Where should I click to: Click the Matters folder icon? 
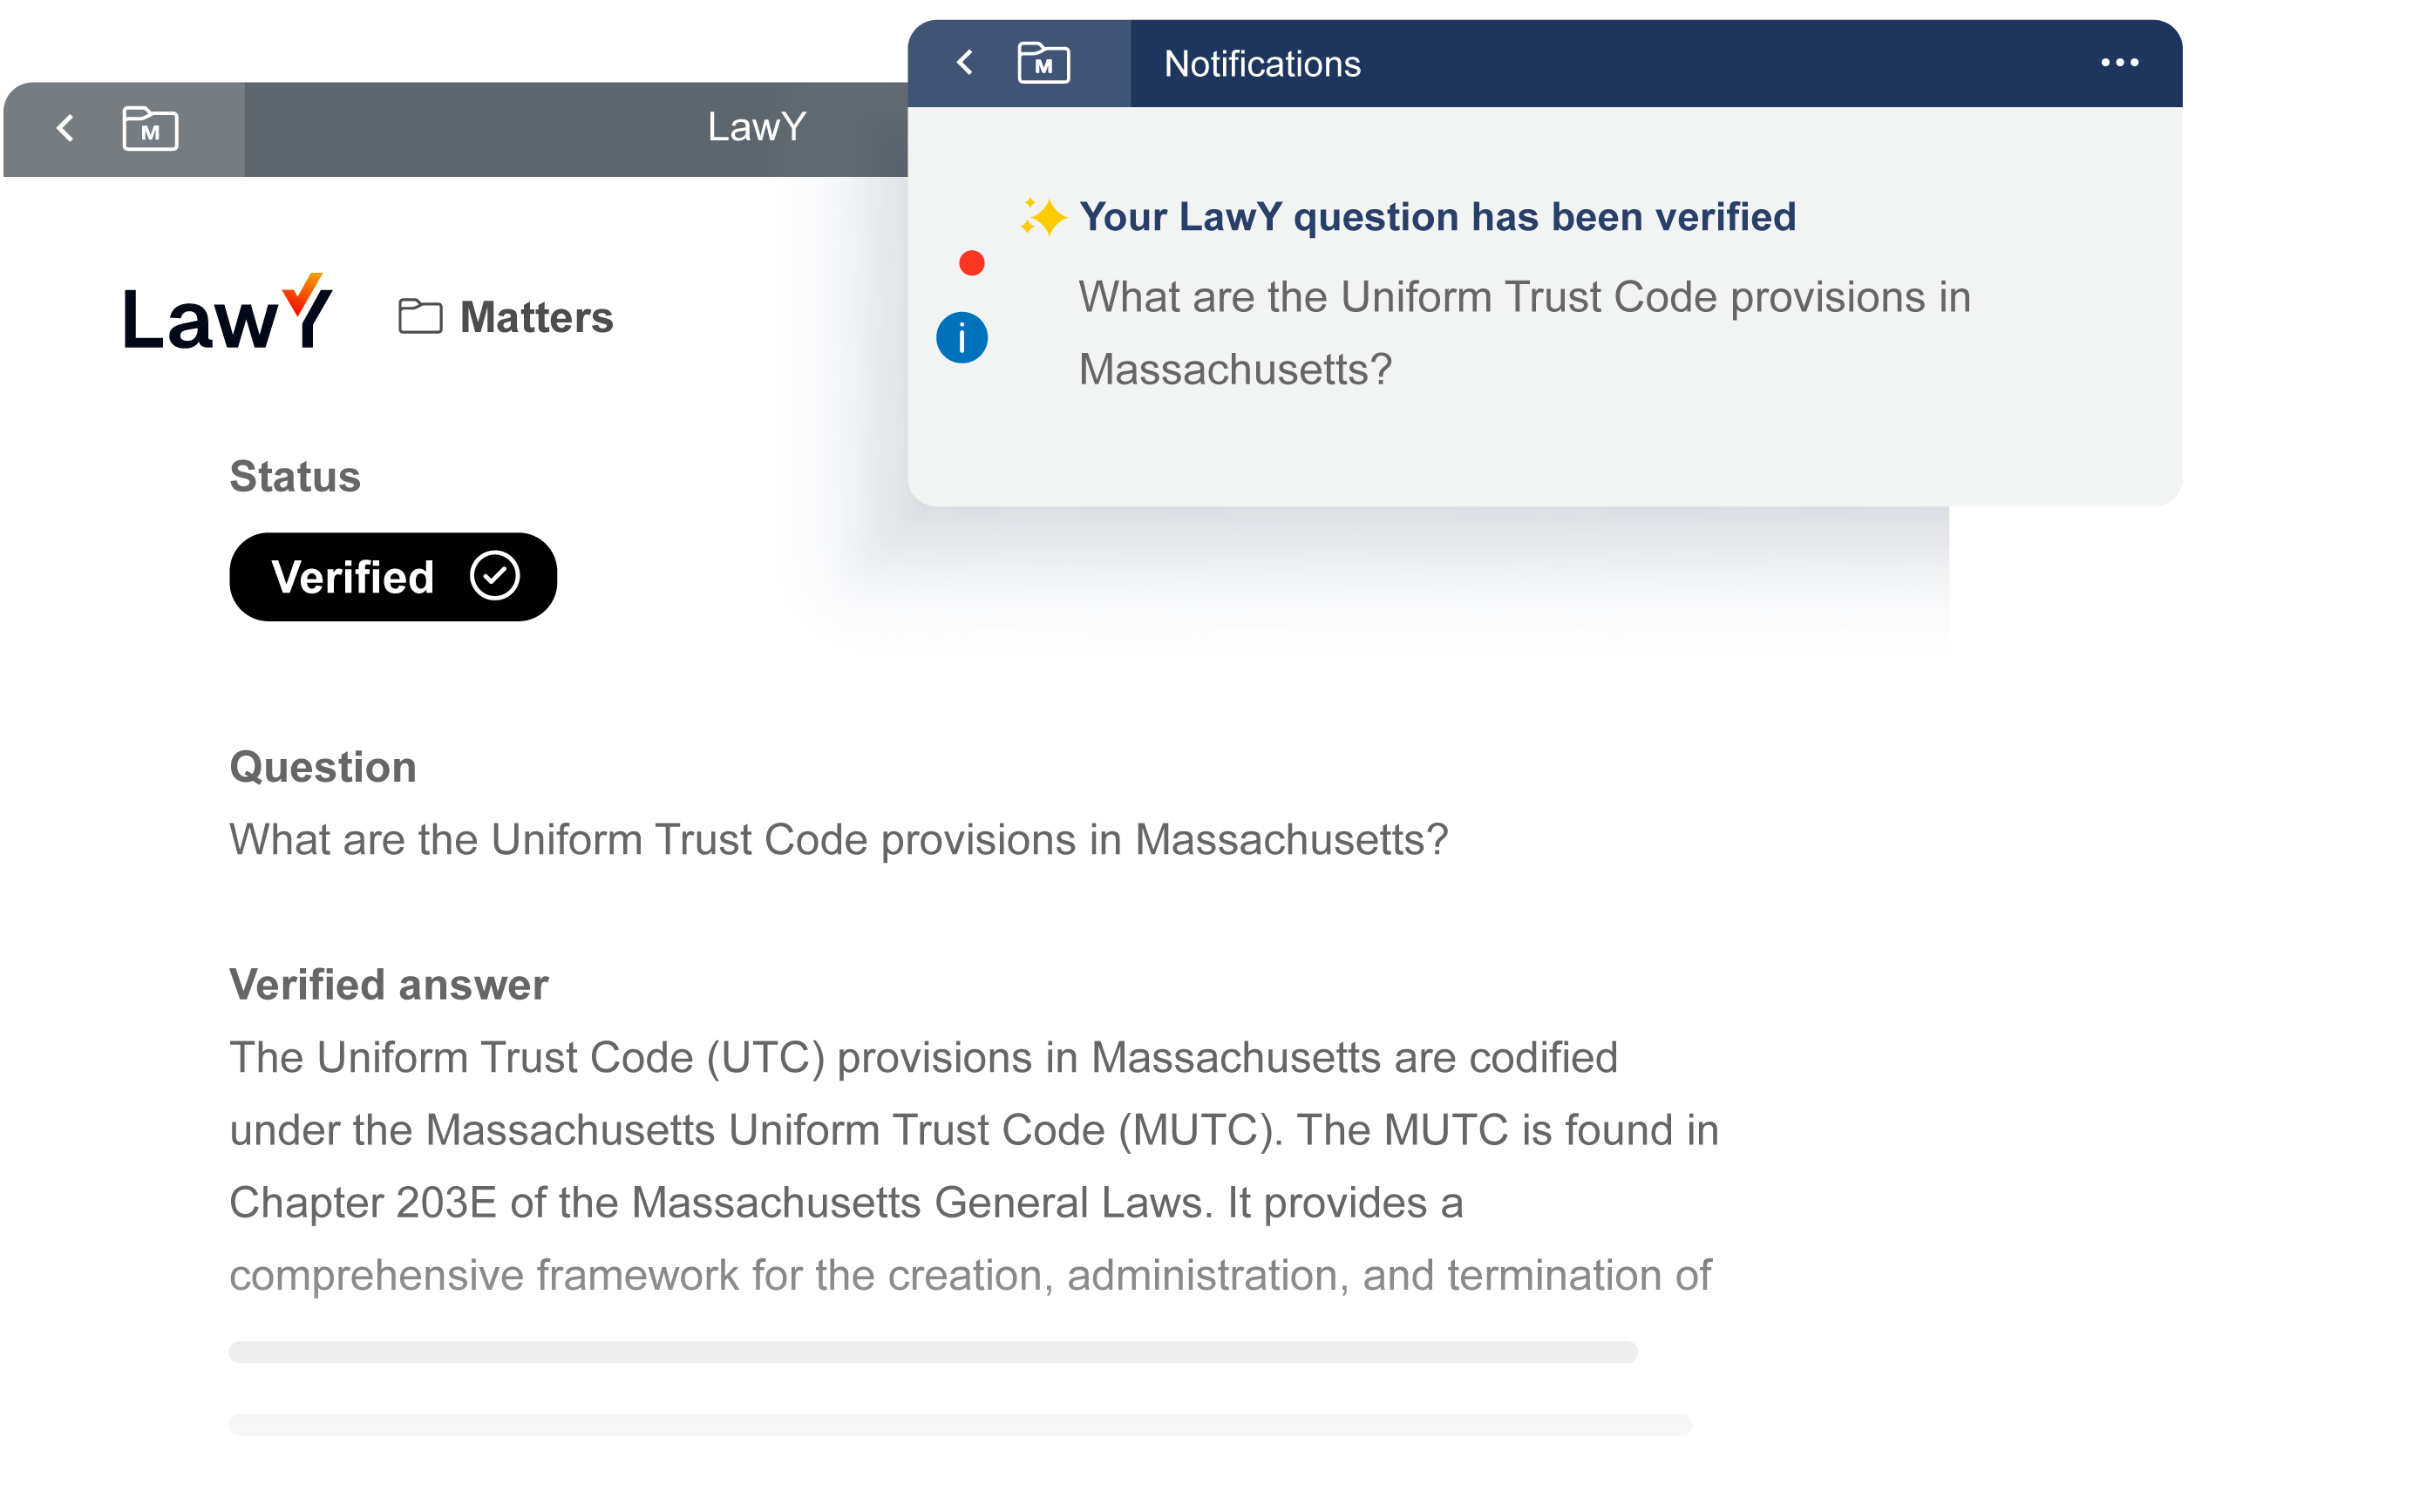(420, 317)
